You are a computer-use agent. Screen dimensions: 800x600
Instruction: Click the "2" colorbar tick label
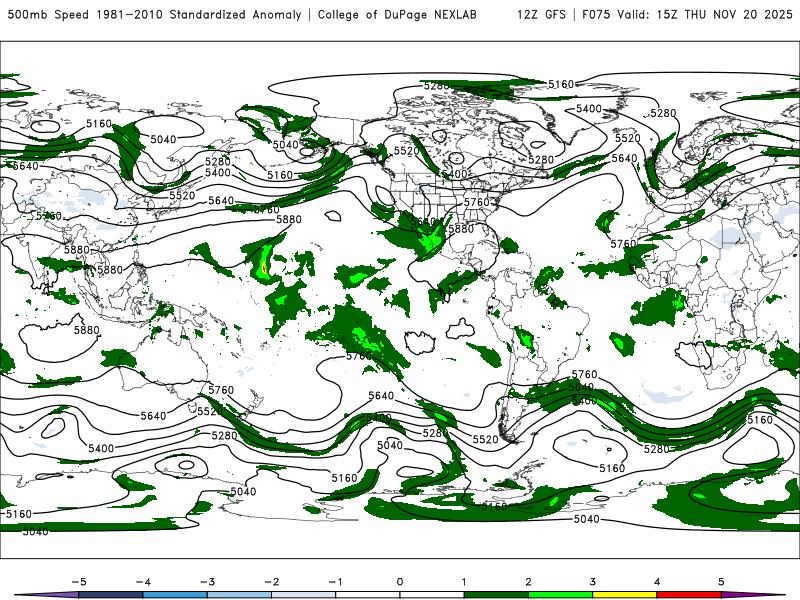click(x=528, y=582)
